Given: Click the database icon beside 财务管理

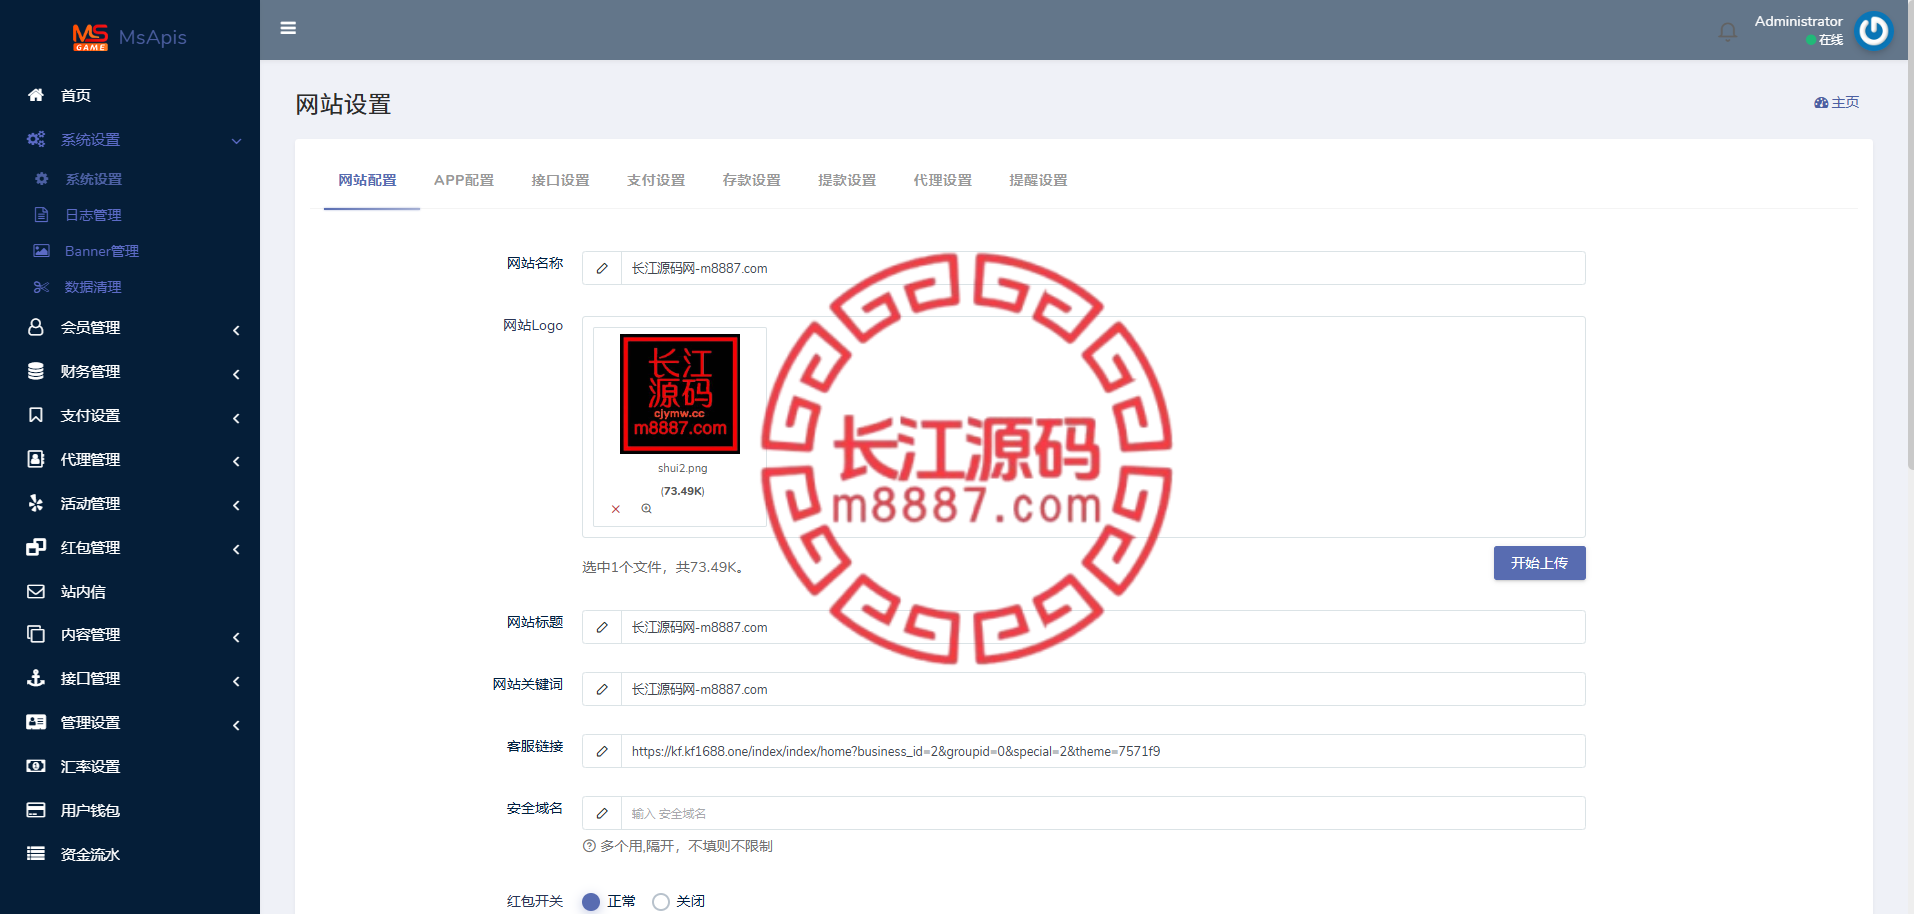Looking at the screenshot, I should click(36, 371).
